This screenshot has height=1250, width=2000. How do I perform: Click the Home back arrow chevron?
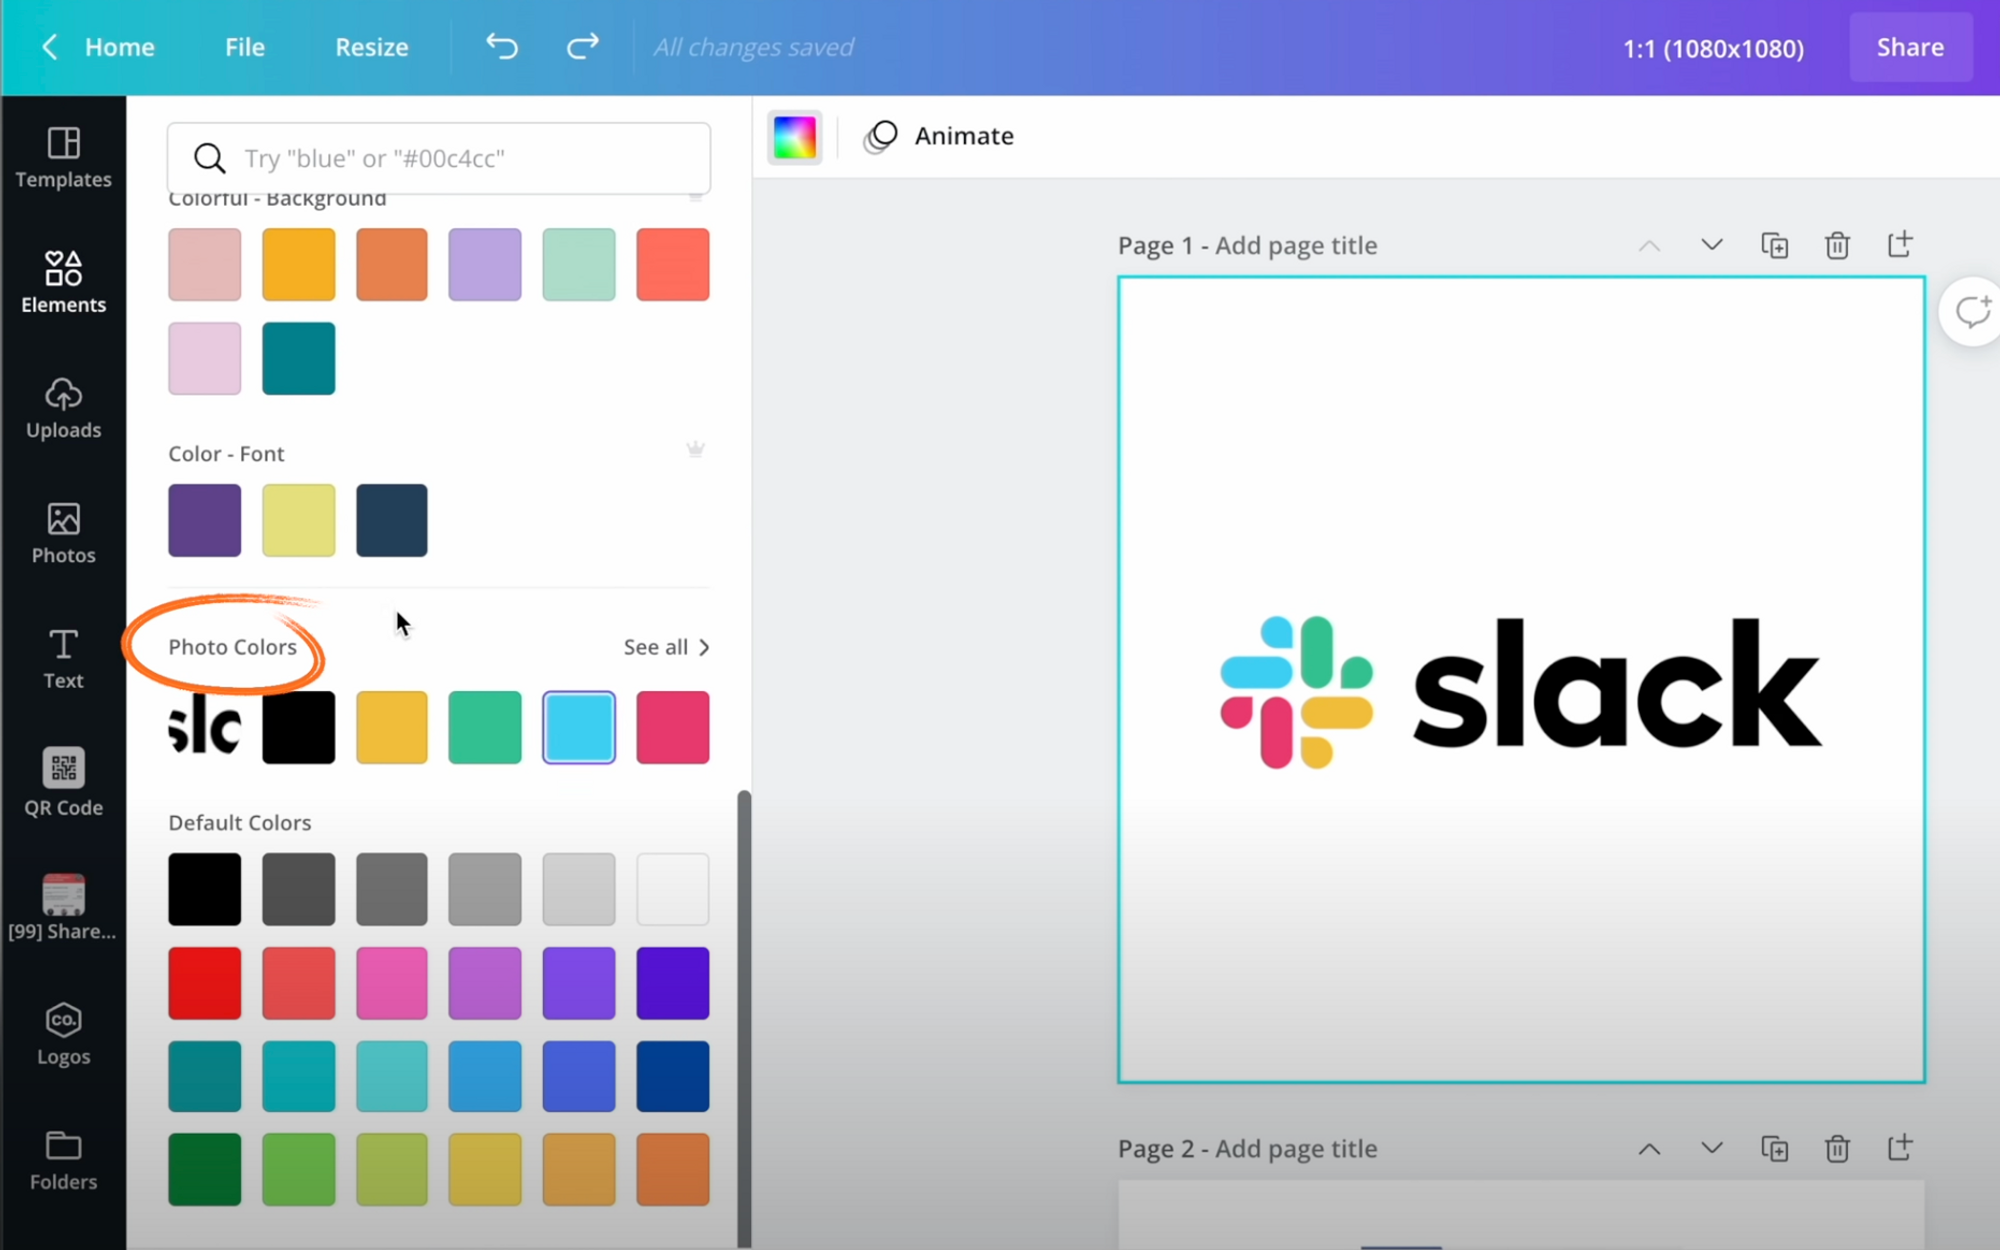[50, 47]
